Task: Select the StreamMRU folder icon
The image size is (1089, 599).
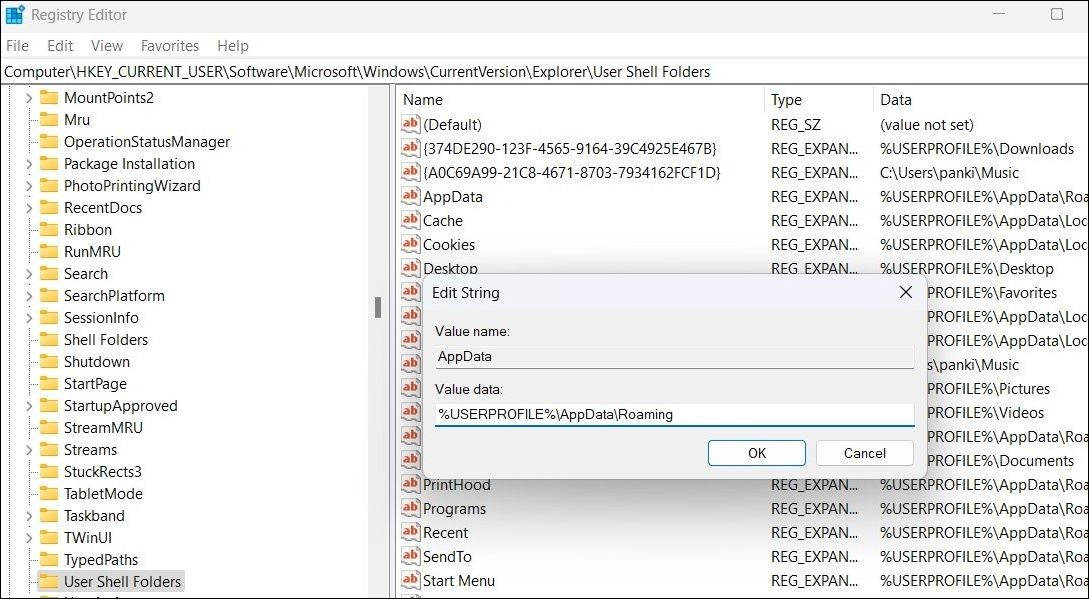Action: (x=49, y=428)
